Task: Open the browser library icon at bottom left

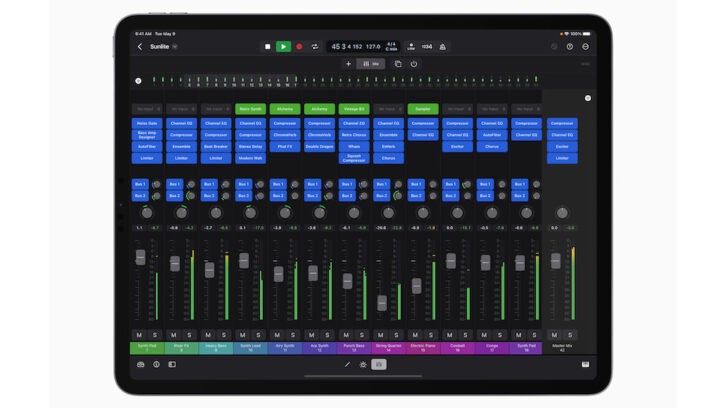Action: pos(140,364)
